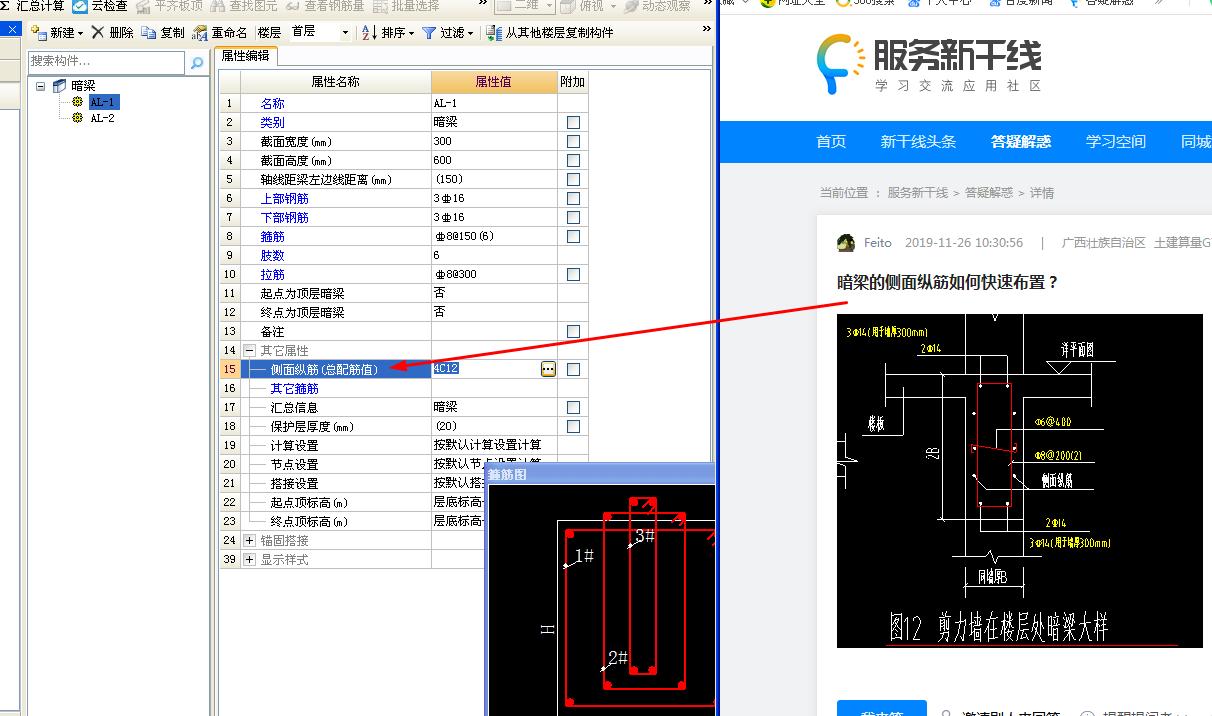1212x716 pixels.
Task: Click the 肢数 value cell 6
Action: 494,255
